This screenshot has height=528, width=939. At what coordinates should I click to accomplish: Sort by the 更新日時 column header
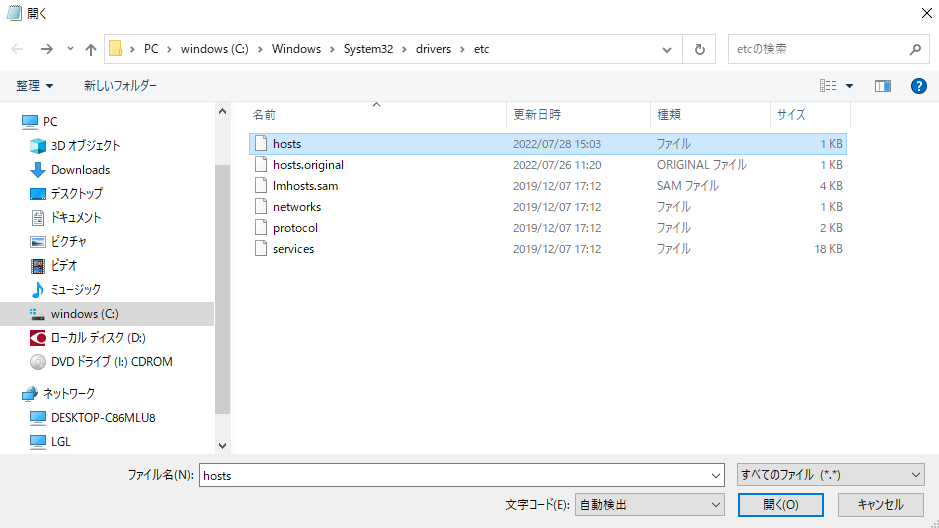pyautogui.click(x=537, y=114)
